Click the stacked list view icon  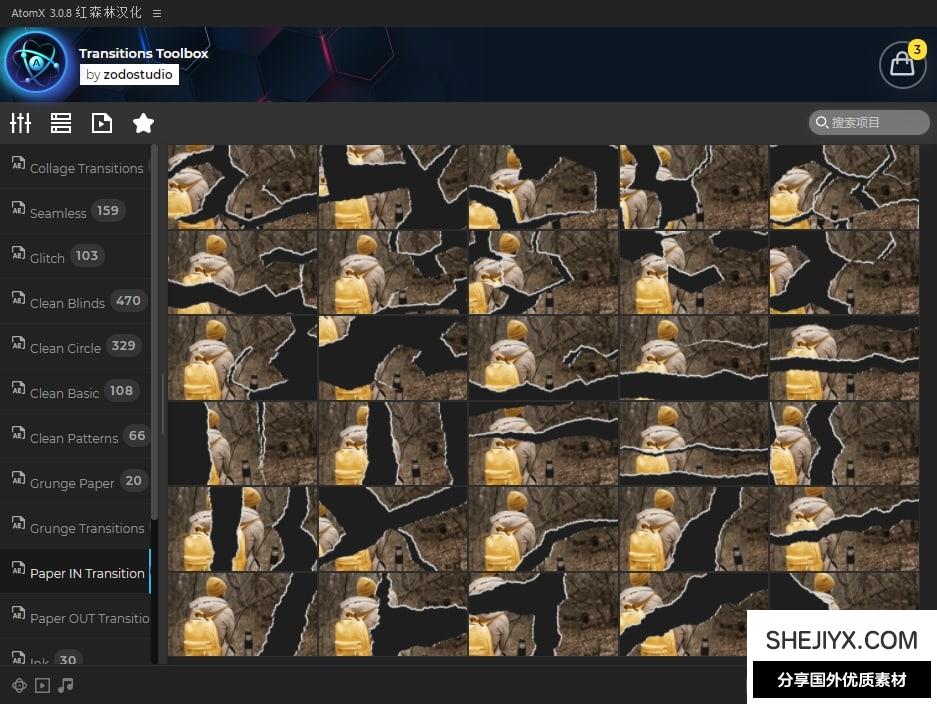[x=61, y=123]
